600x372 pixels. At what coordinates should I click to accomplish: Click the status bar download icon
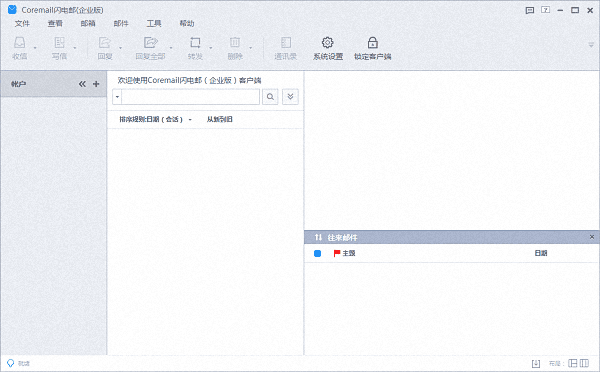pos(536,363)
